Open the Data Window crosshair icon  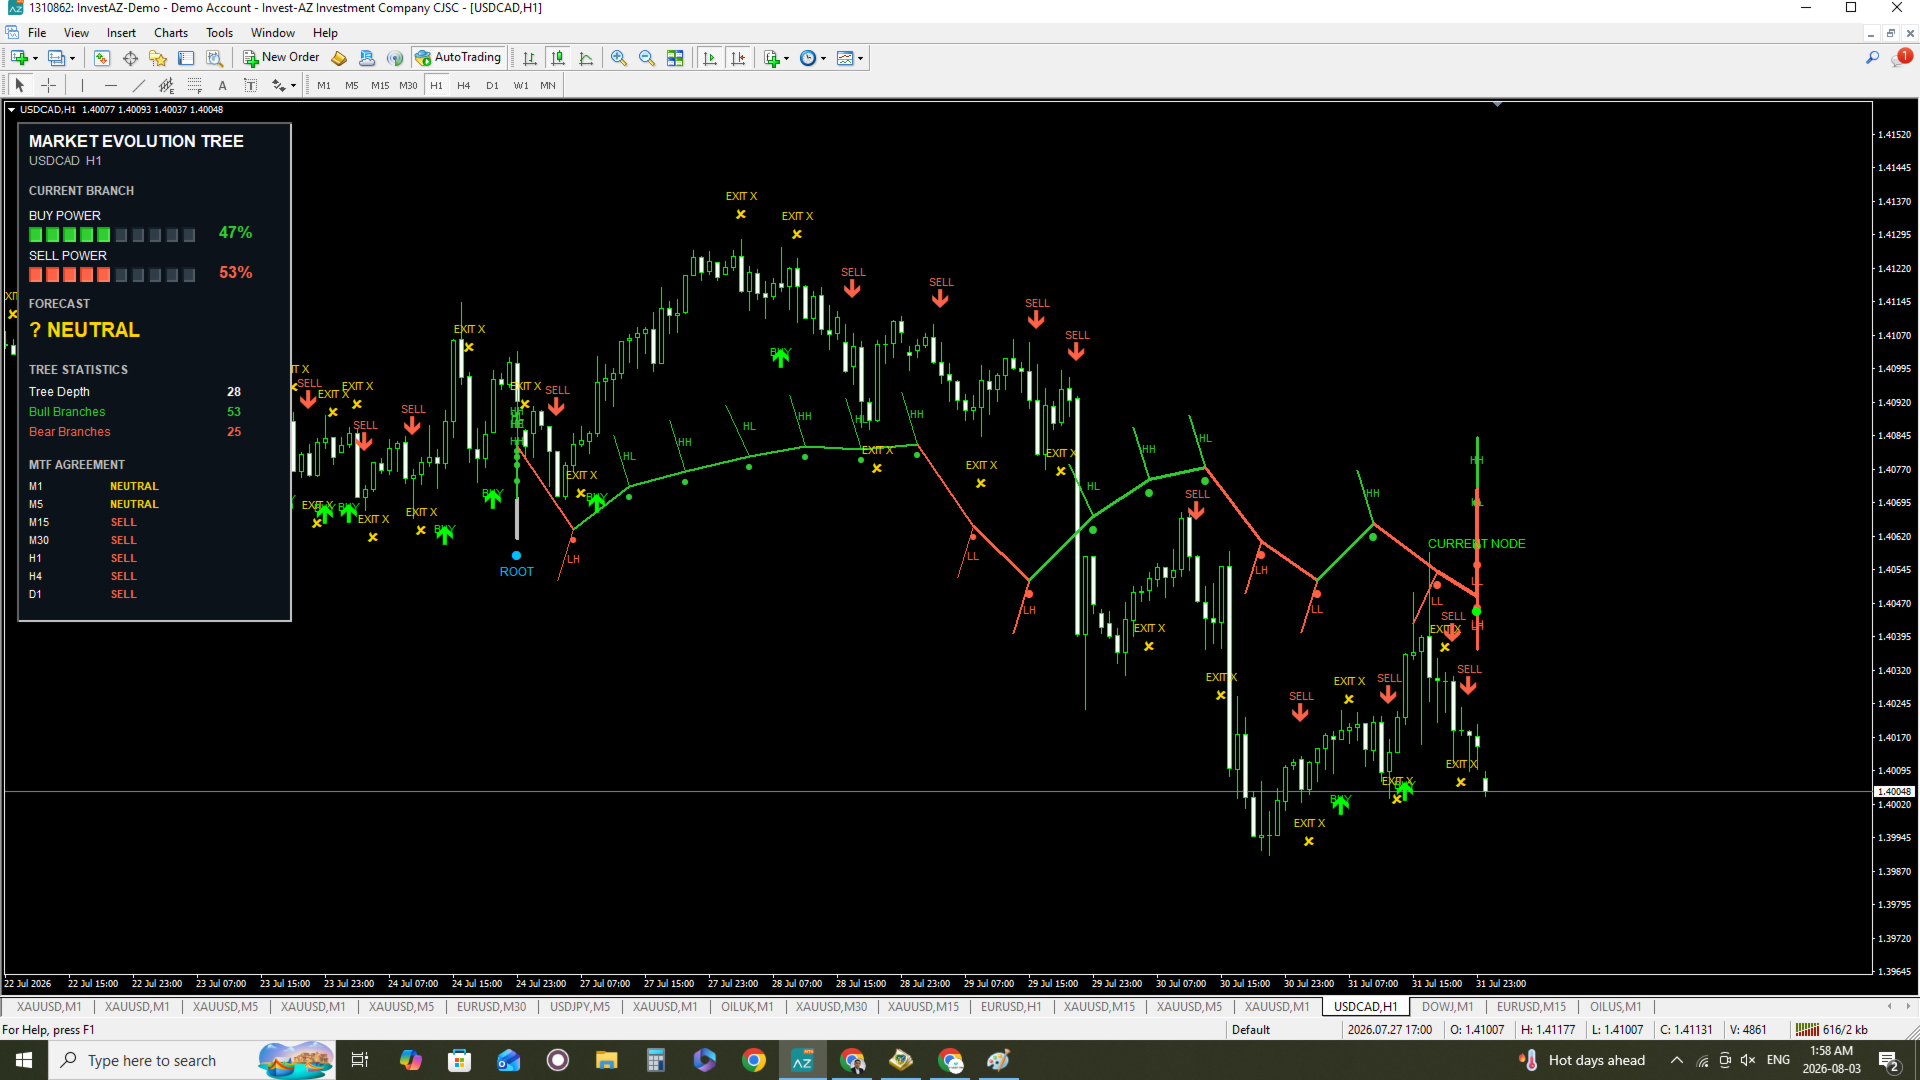[130, 58]
